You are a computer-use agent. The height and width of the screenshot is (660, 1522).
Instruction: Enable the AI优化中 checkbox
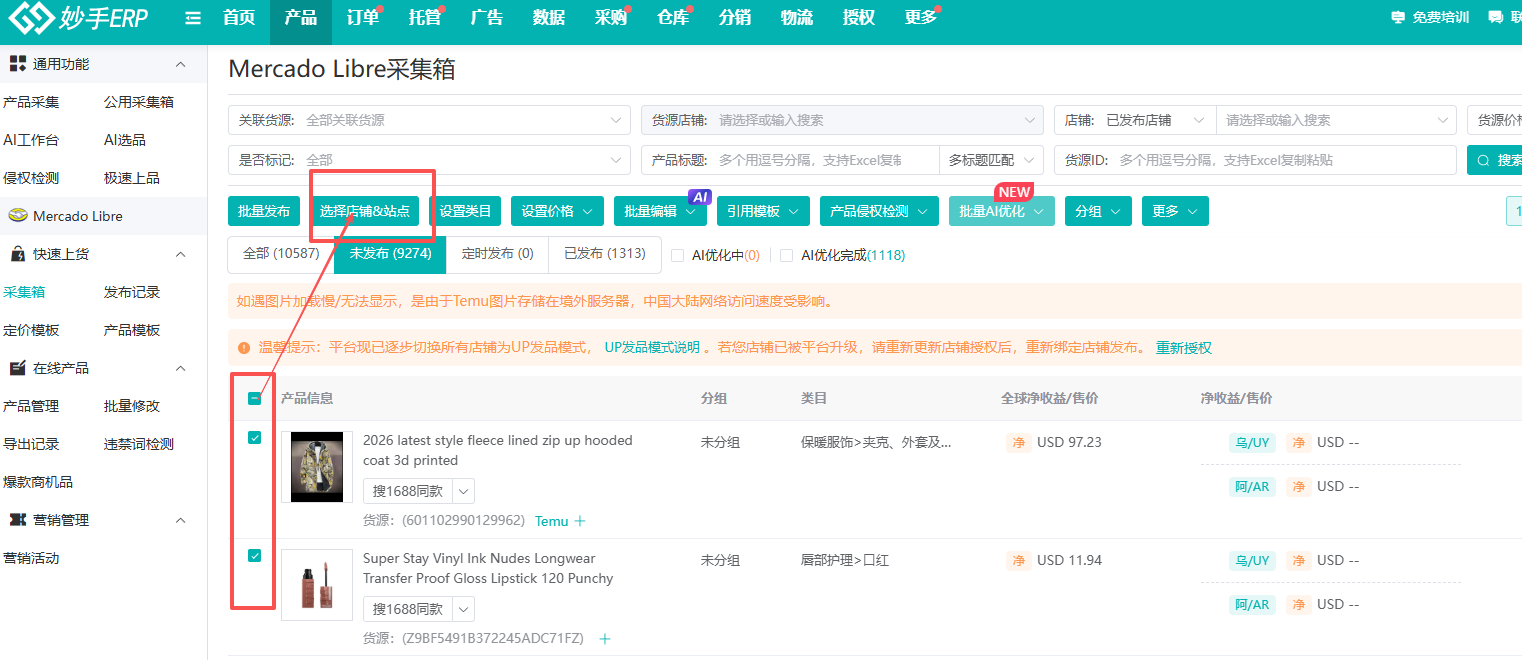click(x=678, y=255)
